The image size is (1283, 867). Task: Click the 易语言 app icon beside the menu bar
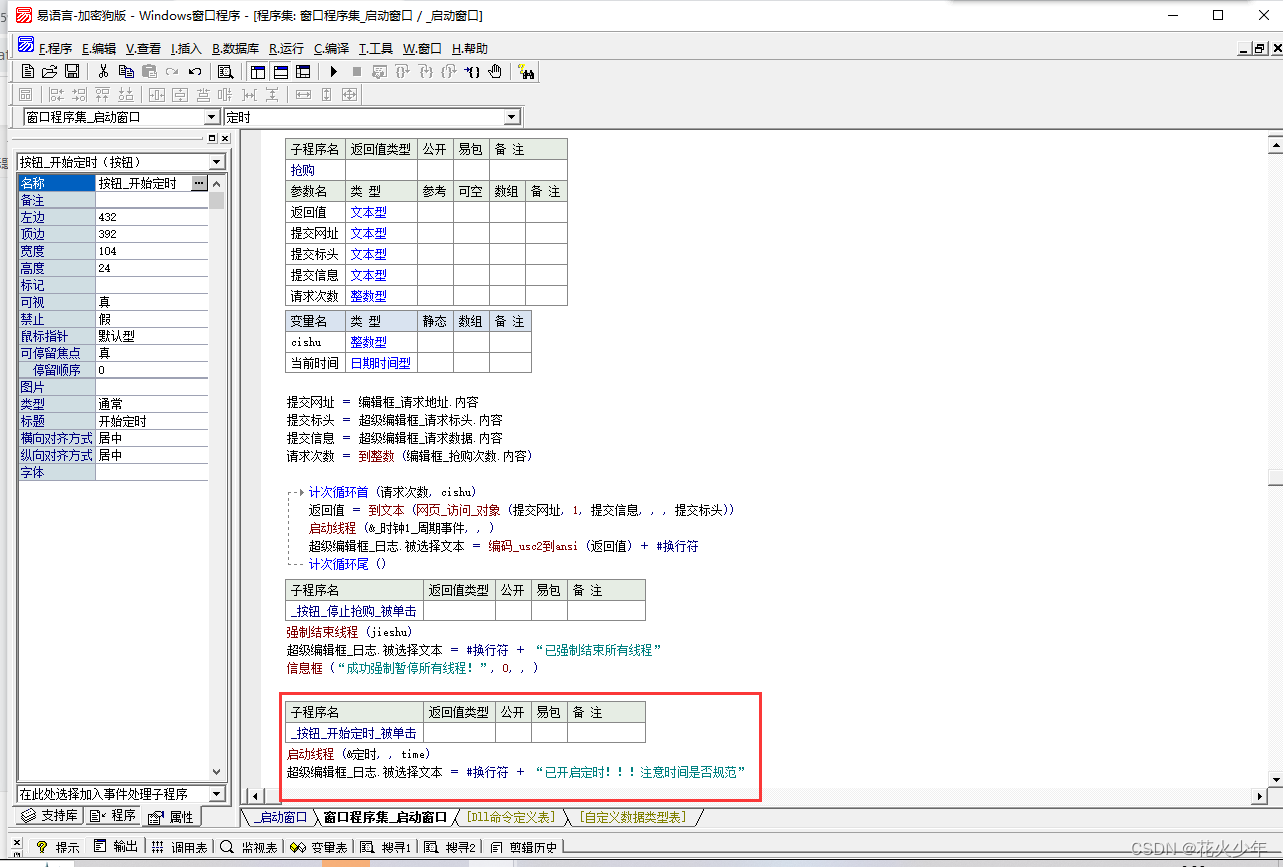tap(26, 45)
